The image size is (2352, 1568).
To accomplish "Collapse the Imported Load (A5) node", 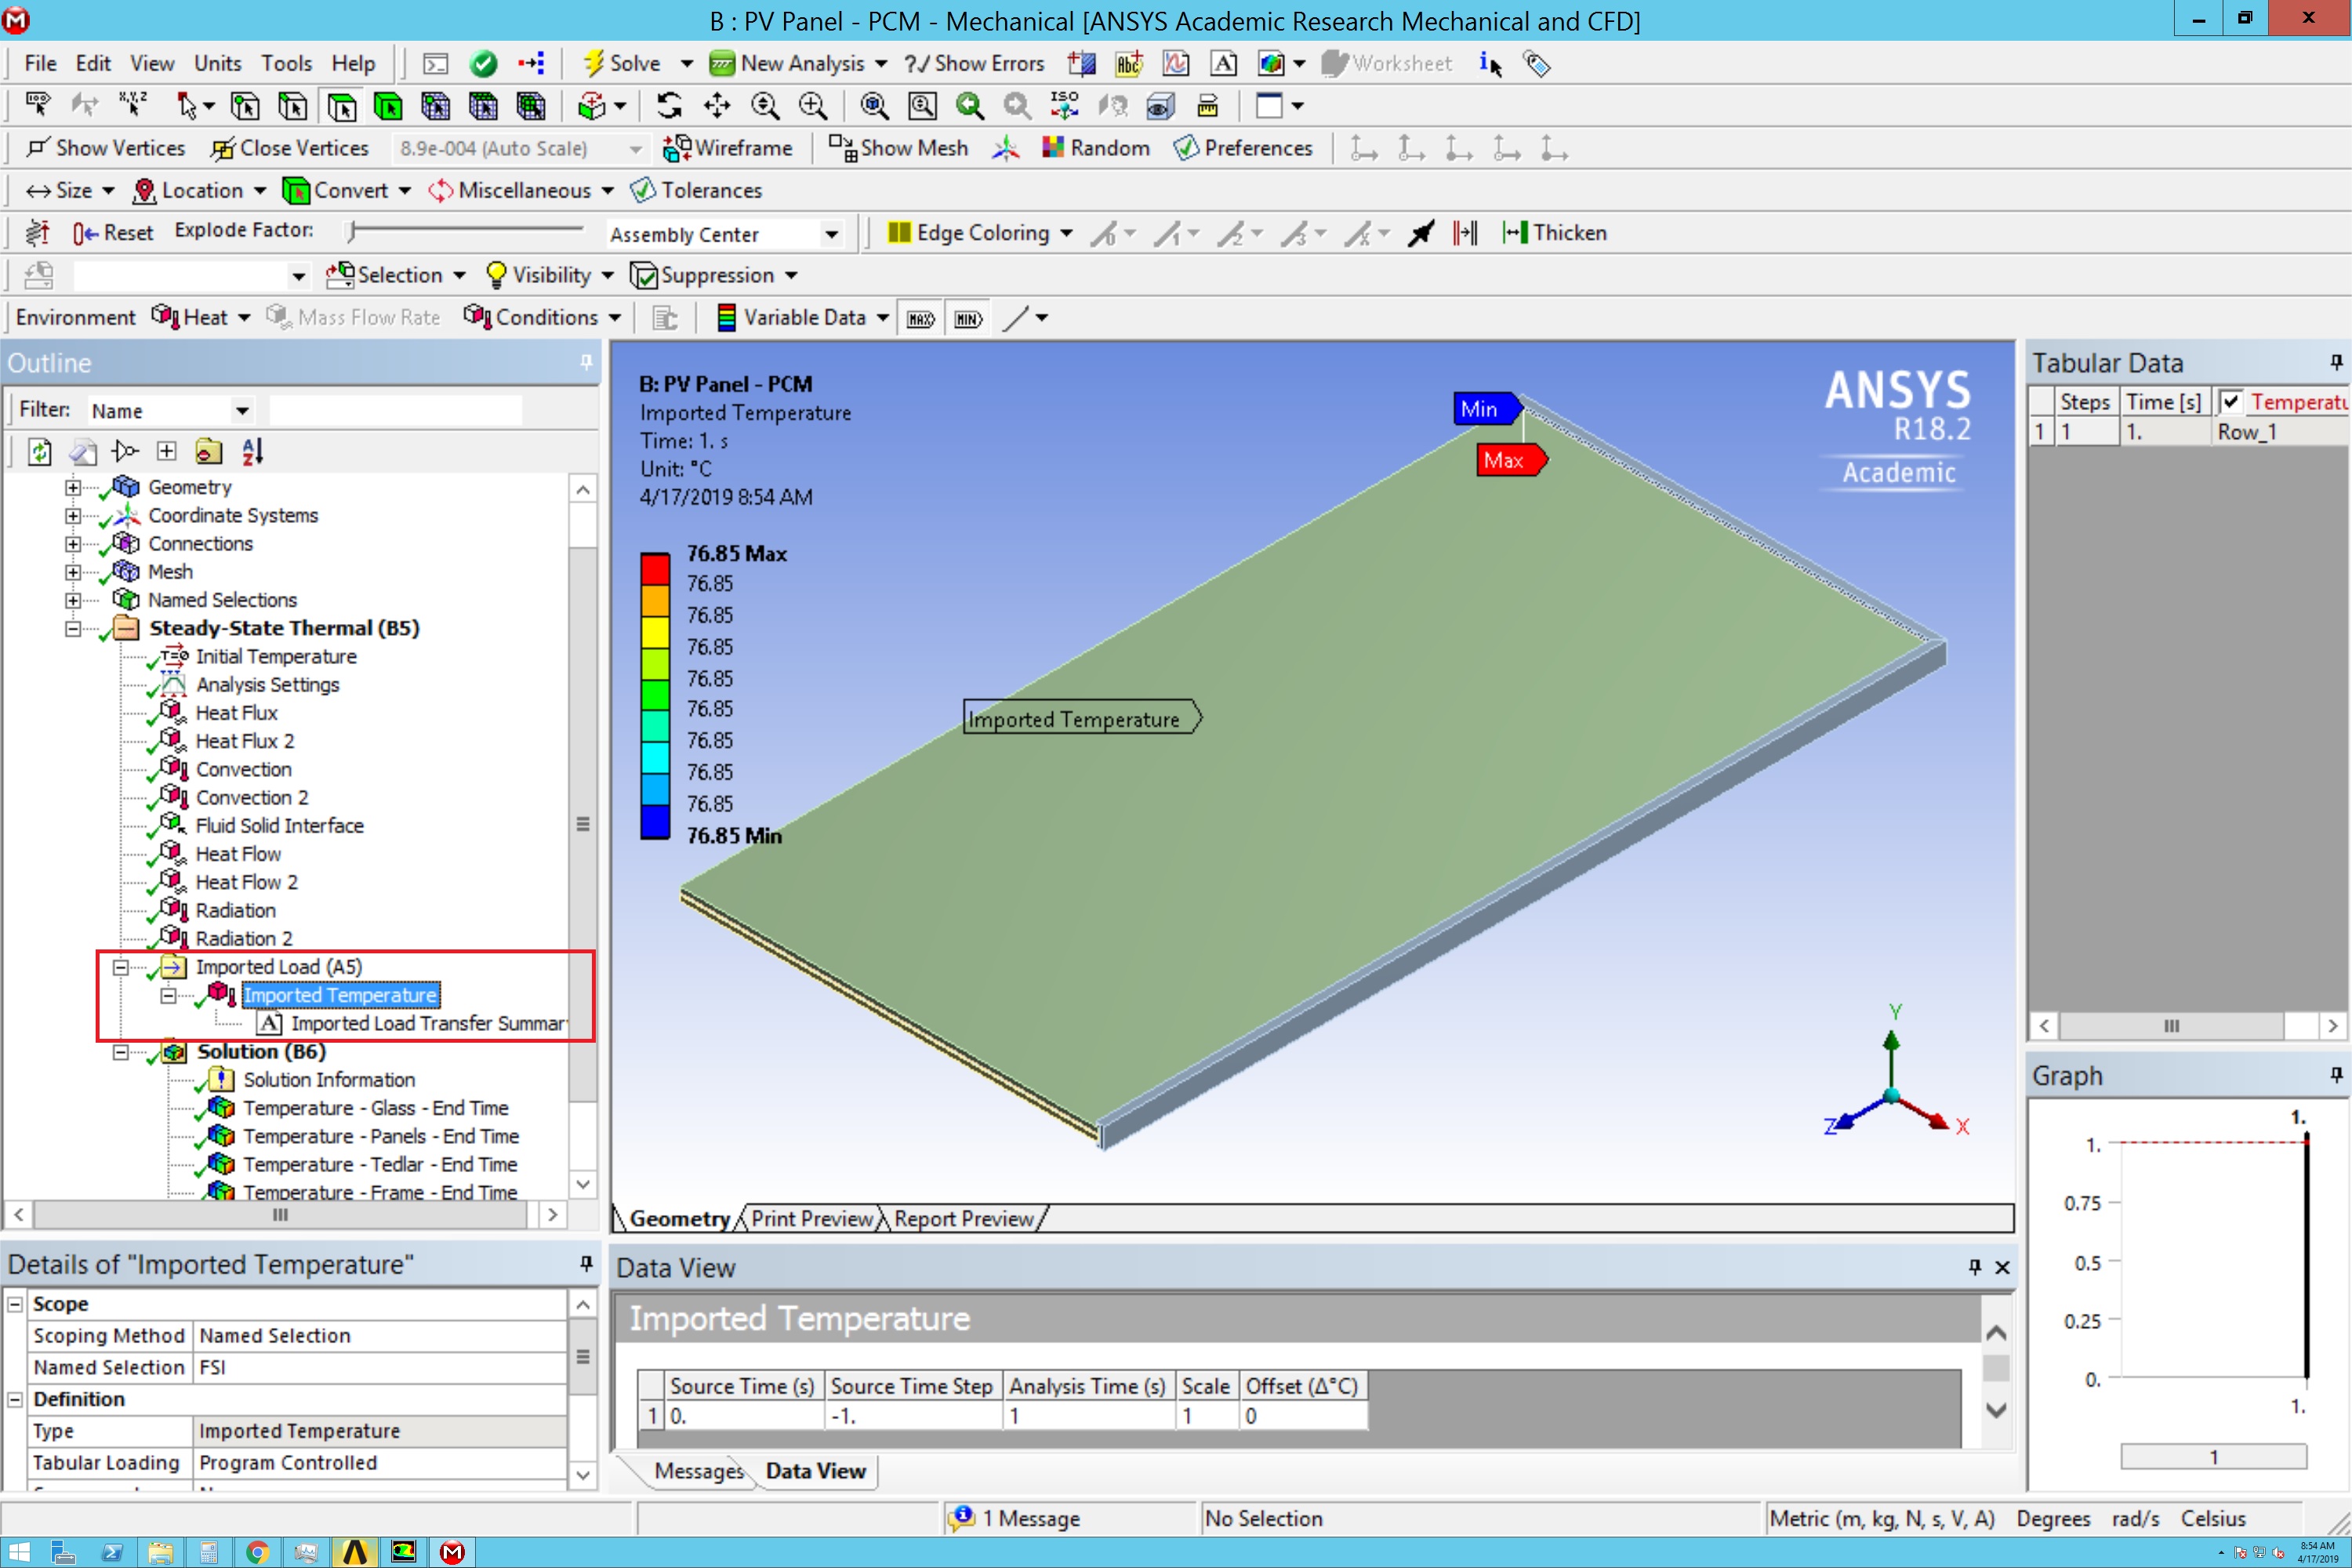I will [120, 967].
